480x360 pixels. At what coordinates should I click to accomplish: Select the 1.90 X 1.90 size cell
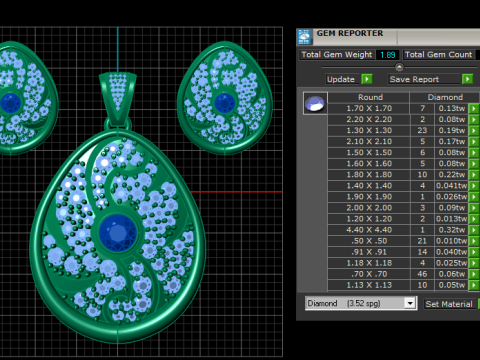369,197
